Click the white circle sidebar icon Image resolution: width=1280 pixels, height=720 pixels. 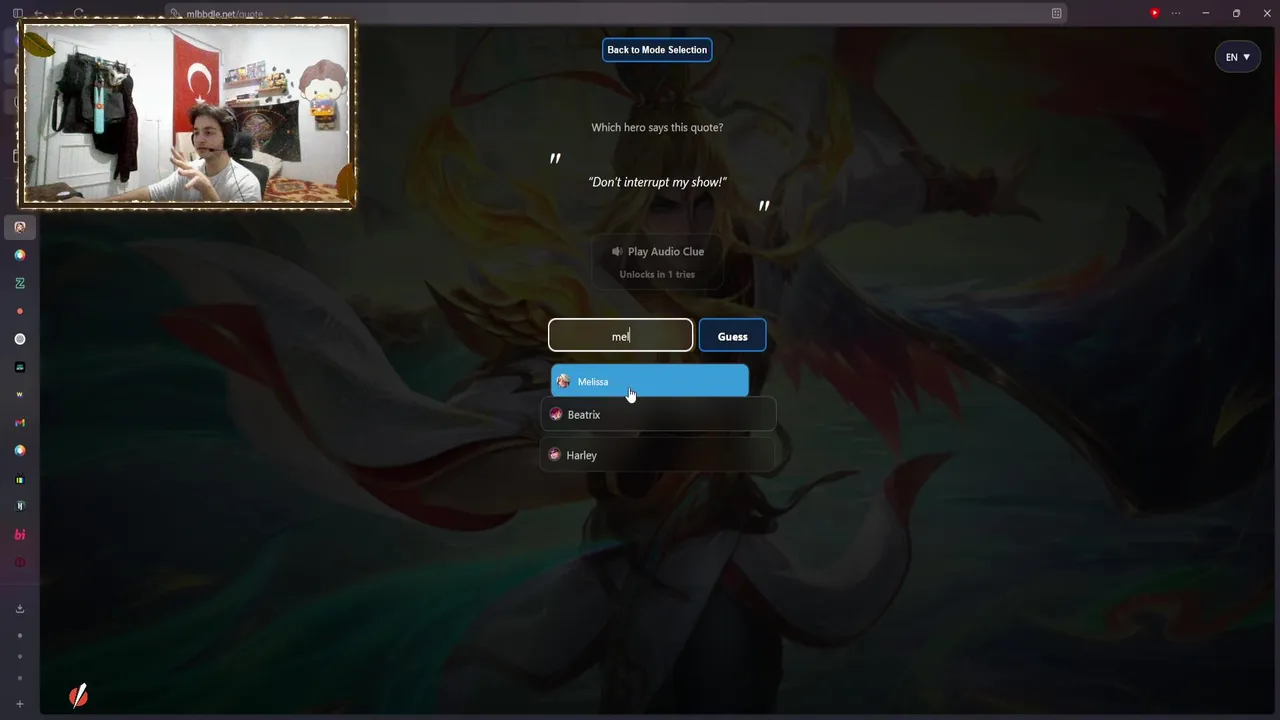click(20, 339)
